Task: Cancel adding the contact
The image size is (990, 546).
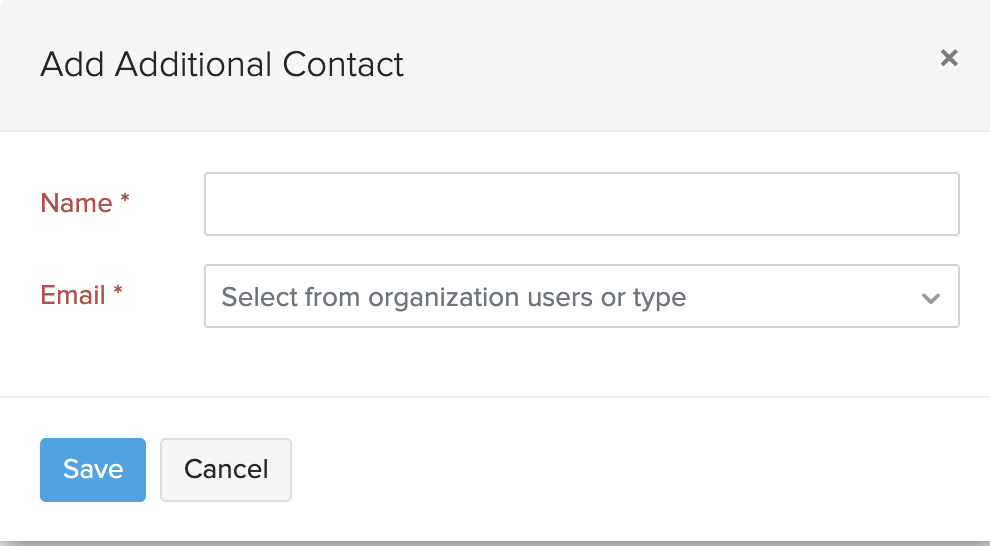Action: pos(226,469)
